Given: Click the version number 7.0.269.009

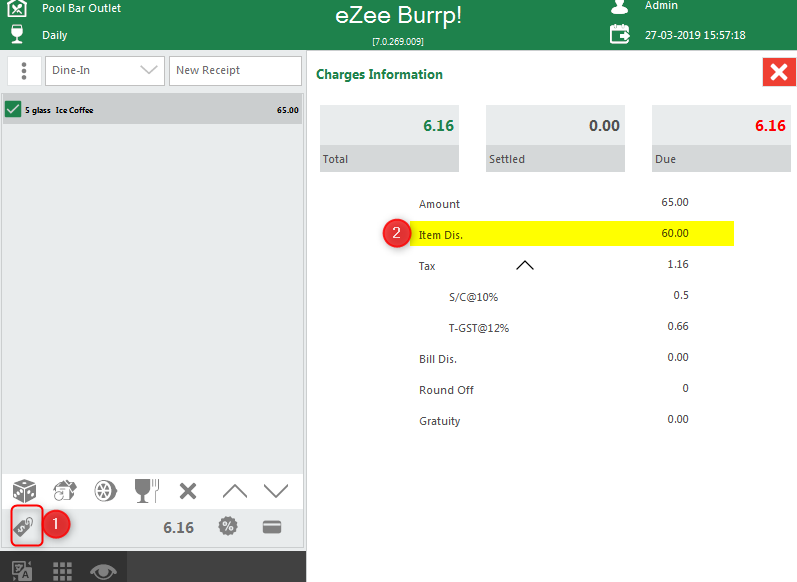Looking at the screenshot, I should (398, 42).
